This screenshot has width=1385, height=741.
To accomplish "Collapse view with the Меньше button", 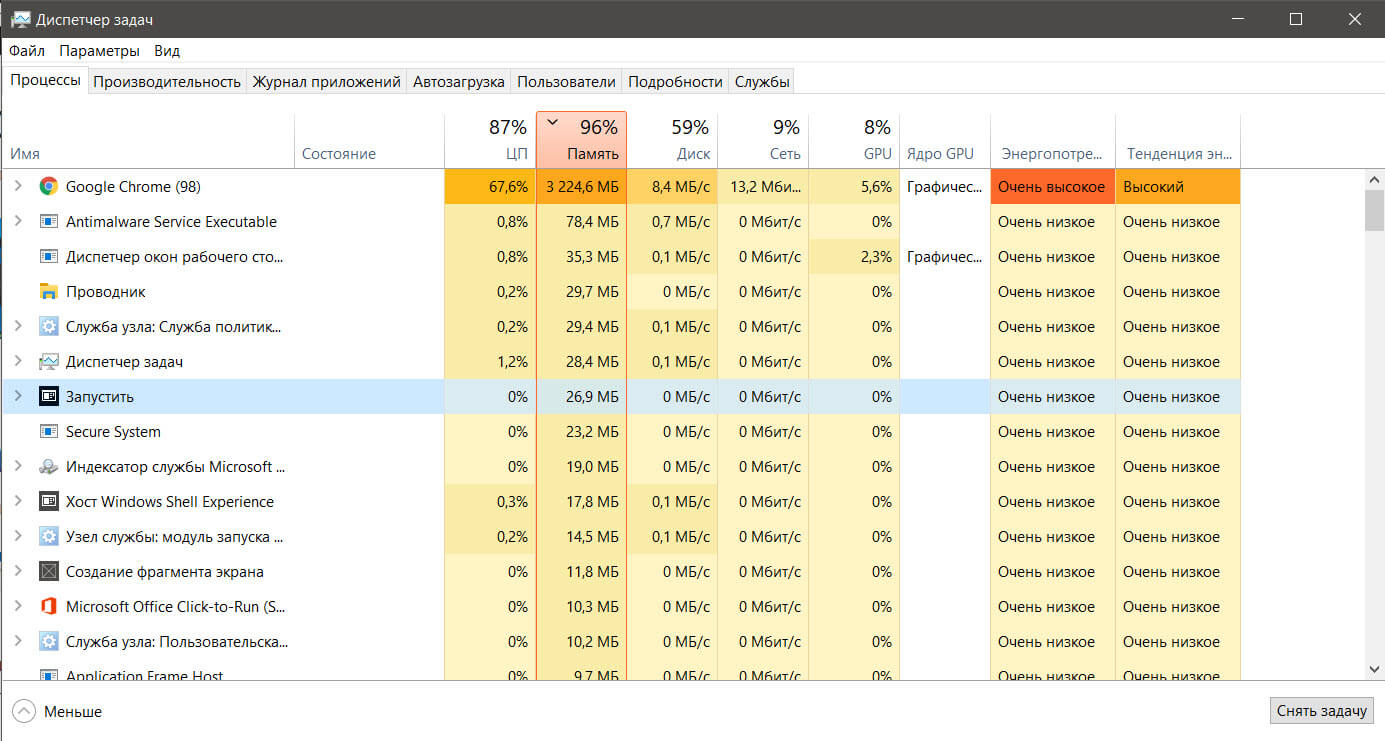I will click(x=57, y=711).
